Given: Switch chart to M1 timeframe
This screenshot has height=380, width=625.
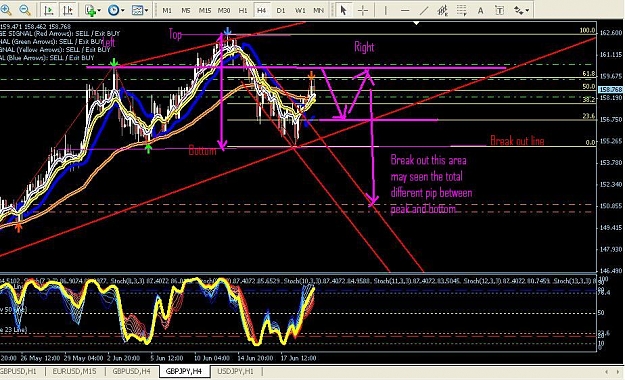Looking at the screenshot, I should 167,10.
